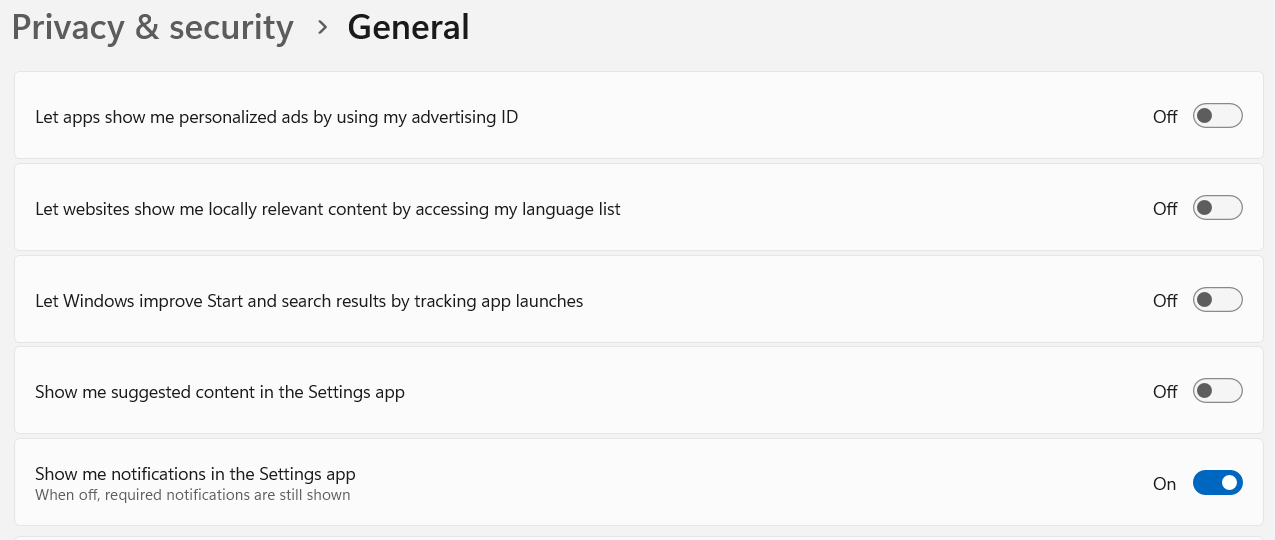1275x540 pixels.
Task: Click the "Let Windows improve Start and search" label
Action: 308,301
